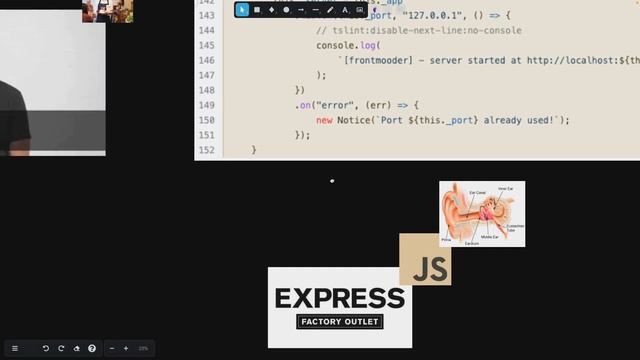Screen dimensions: 640x360
Task: Click line number 152 in the code
Action: pyautogui.click(x=207, y=150)
